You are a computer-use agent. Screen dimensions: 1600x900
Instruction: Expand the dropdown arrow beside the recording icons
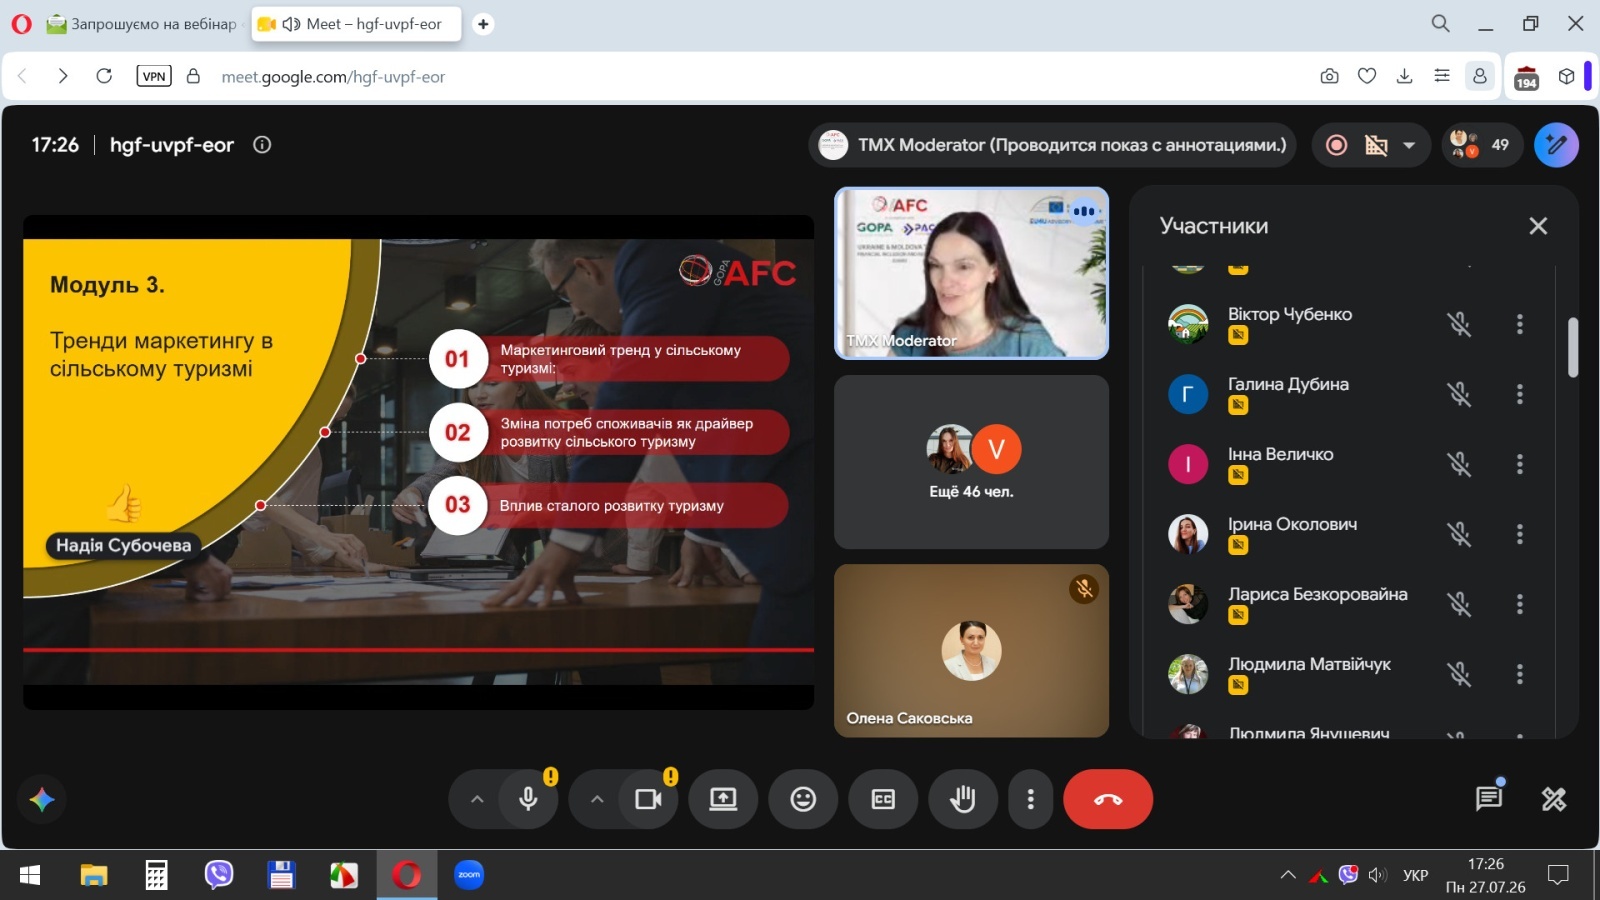point(1409,145)
